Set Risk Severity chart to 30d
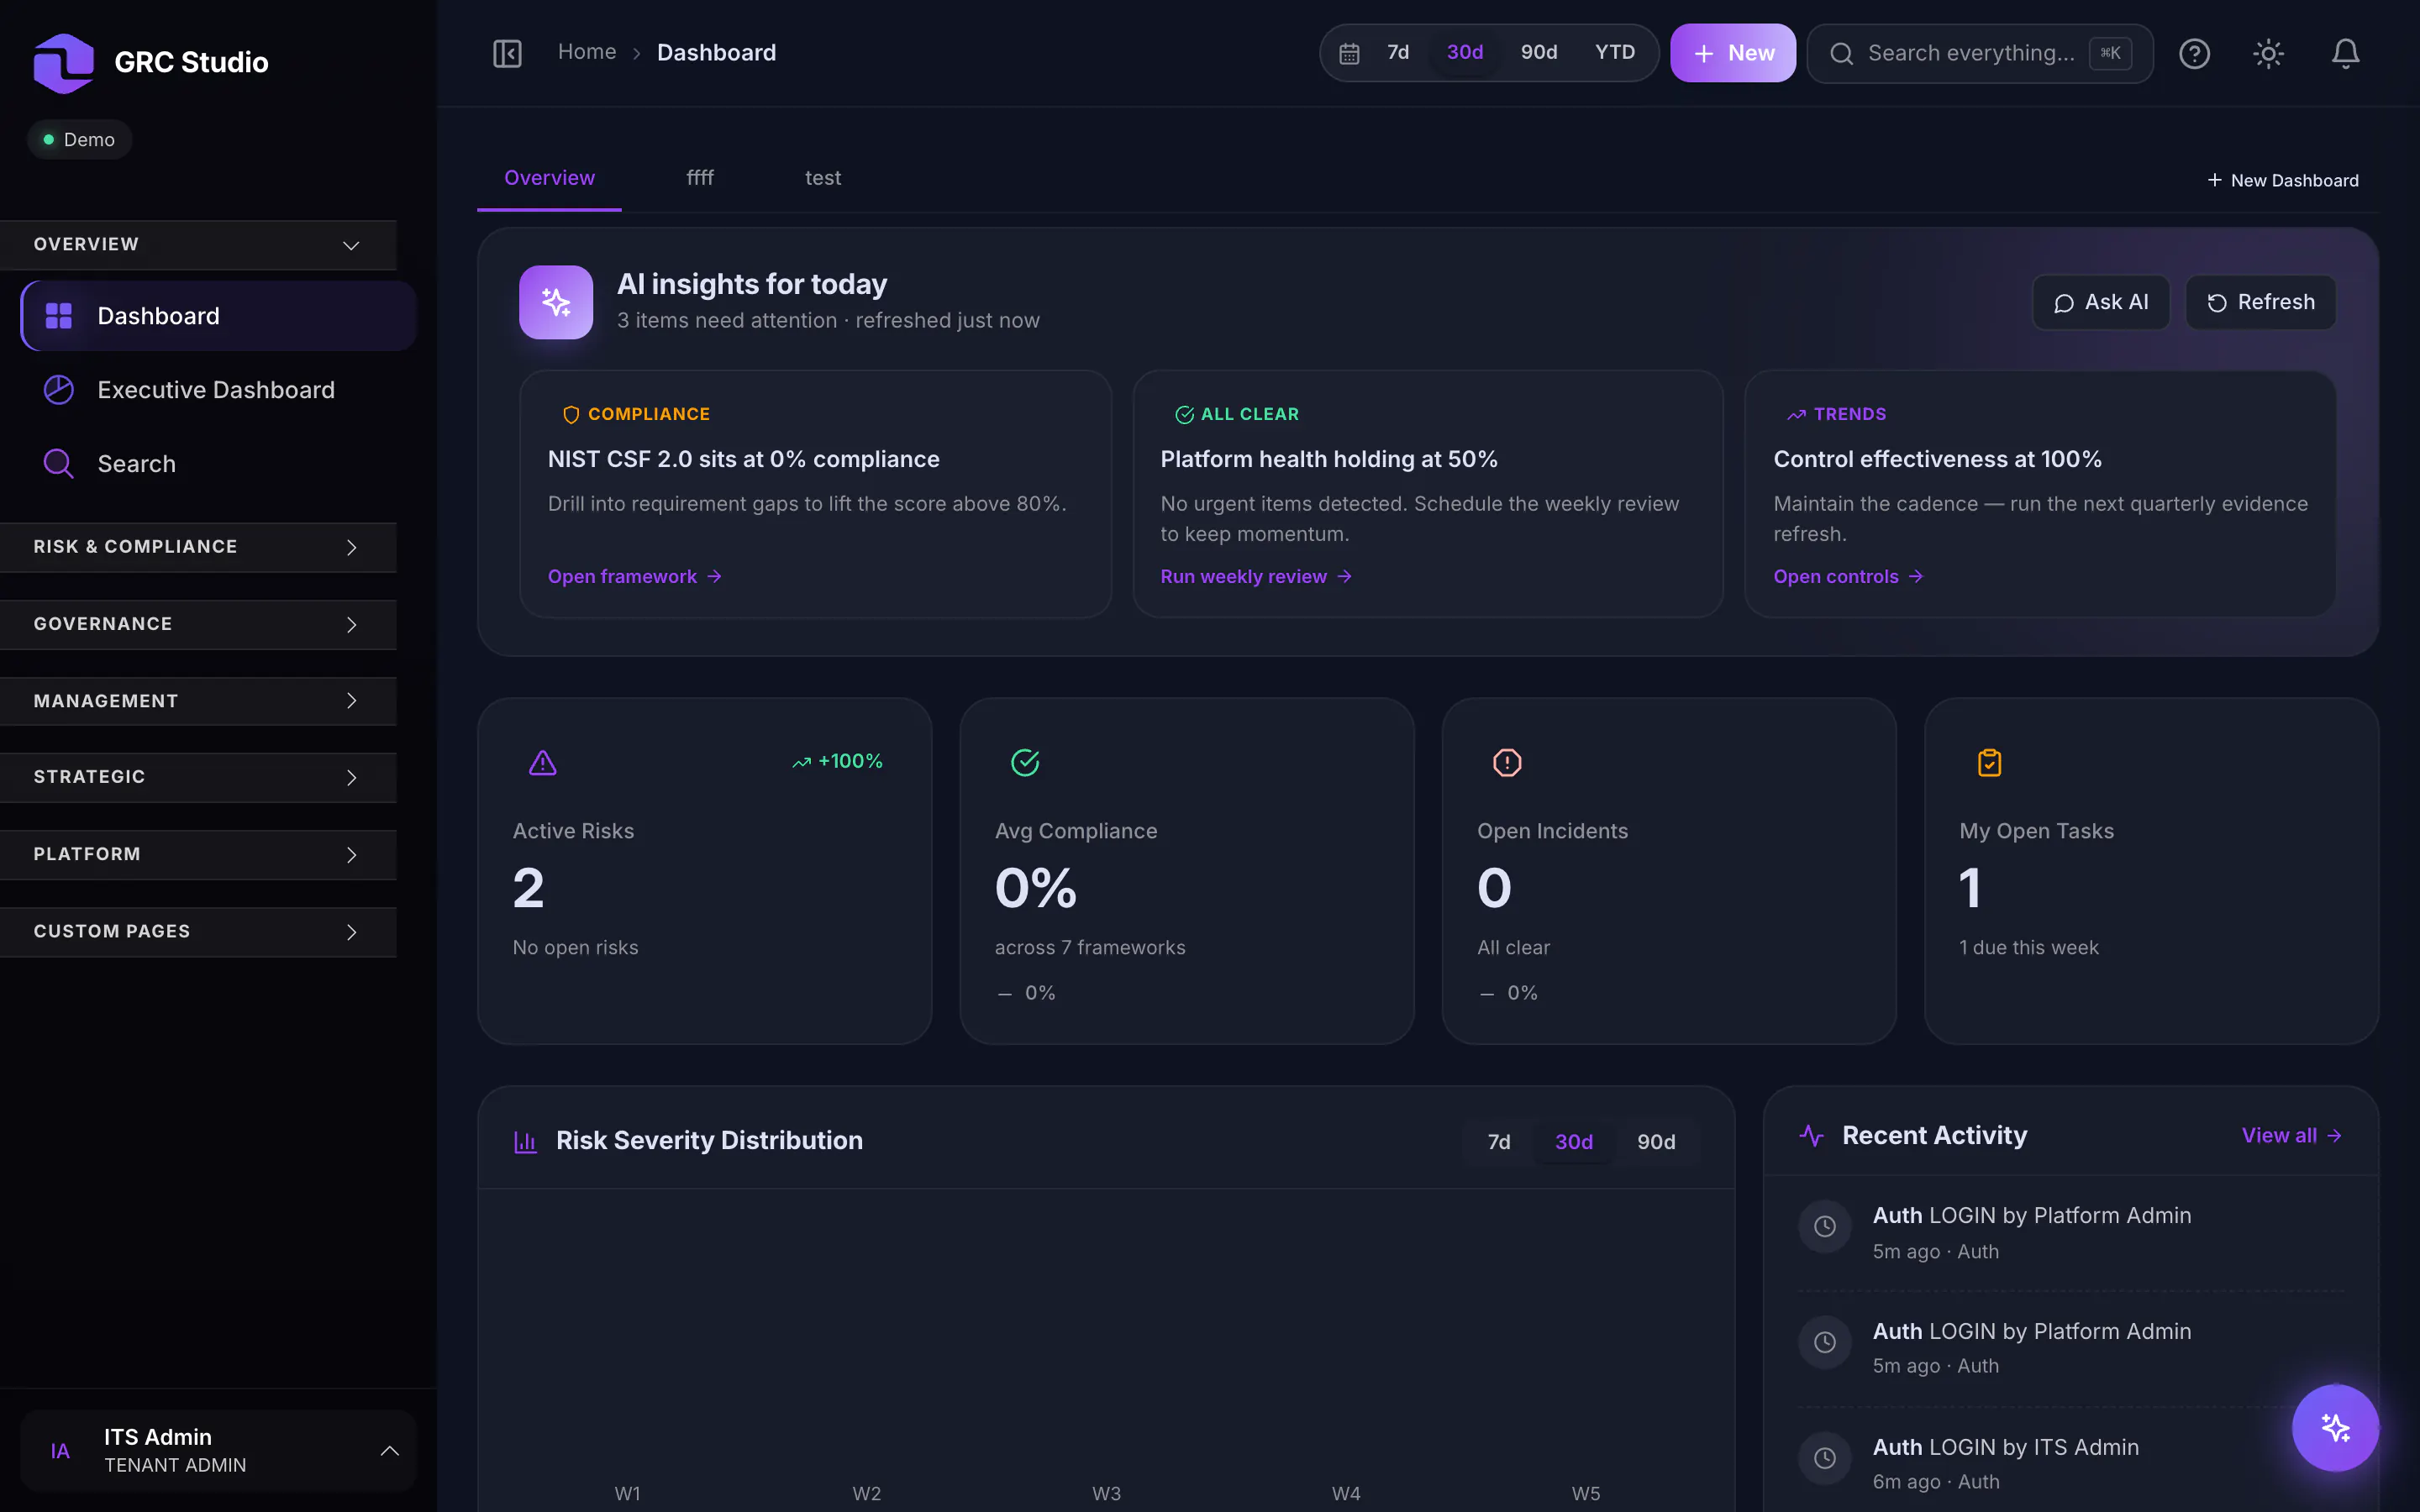The image size is (2420, 1512). pyautogui.click(x=1574, y=1142)
